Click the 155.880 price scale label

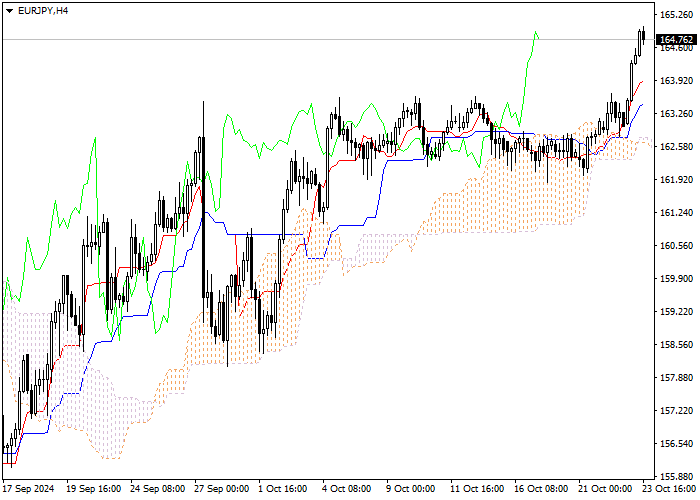click(676, 477)
